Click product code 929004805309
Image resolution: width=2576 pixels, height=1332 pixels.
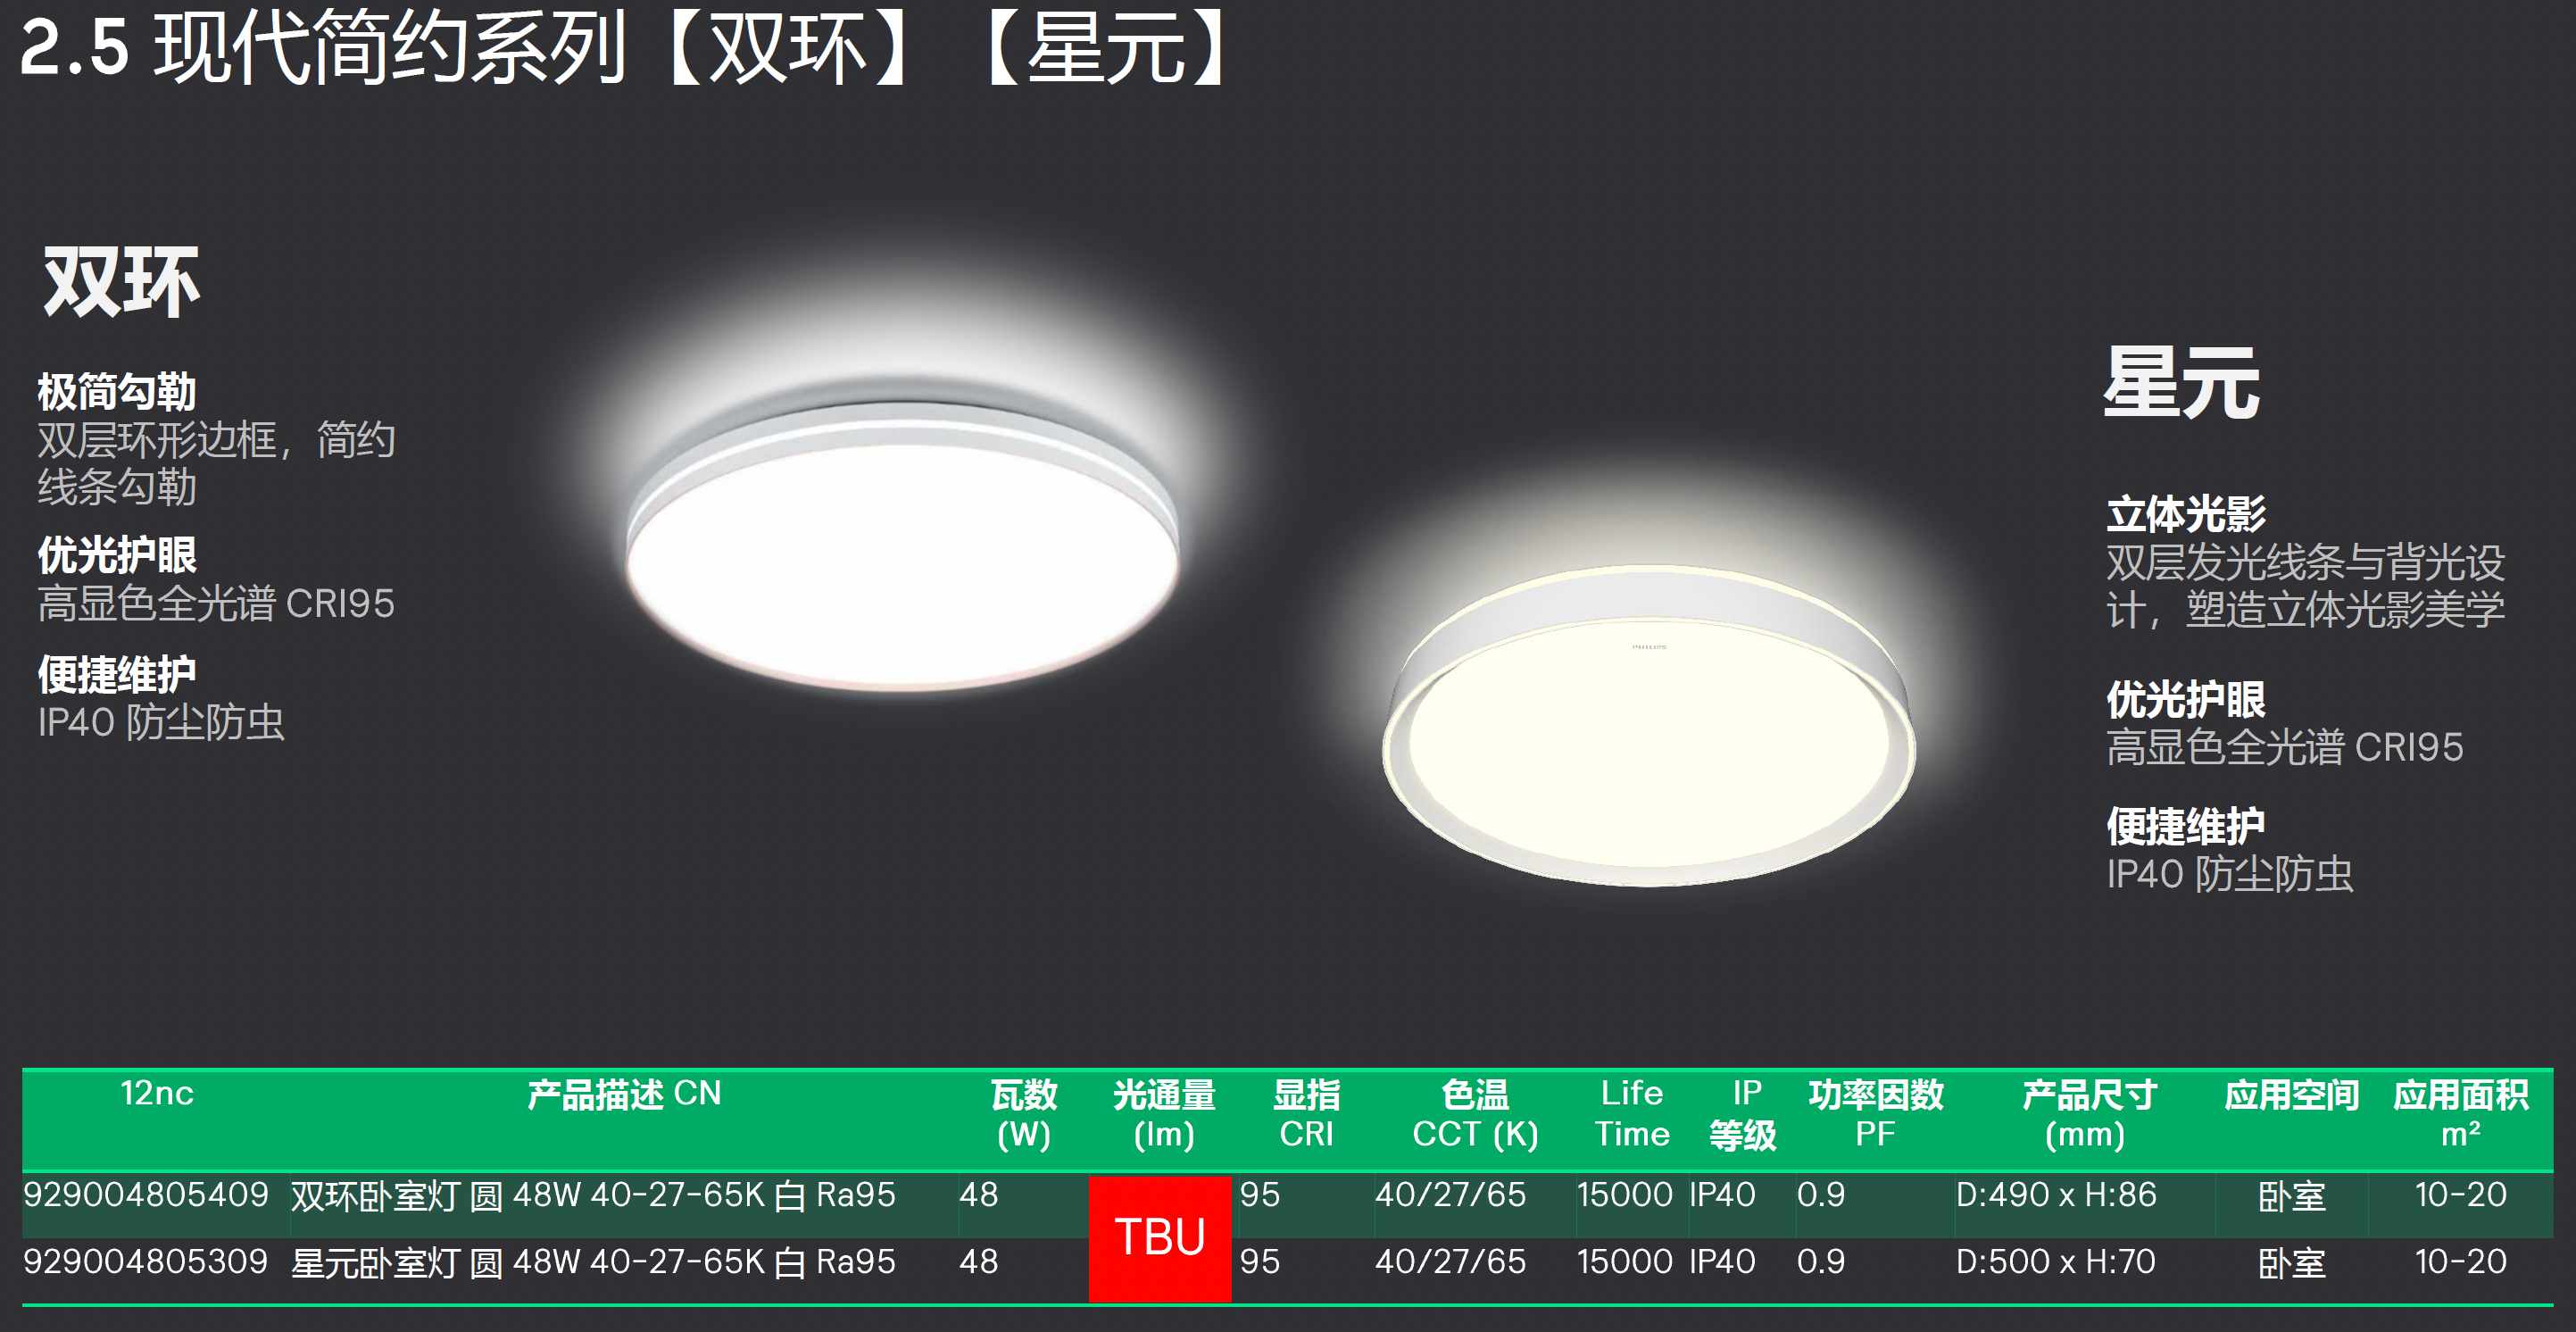[x=146, y=1262]
